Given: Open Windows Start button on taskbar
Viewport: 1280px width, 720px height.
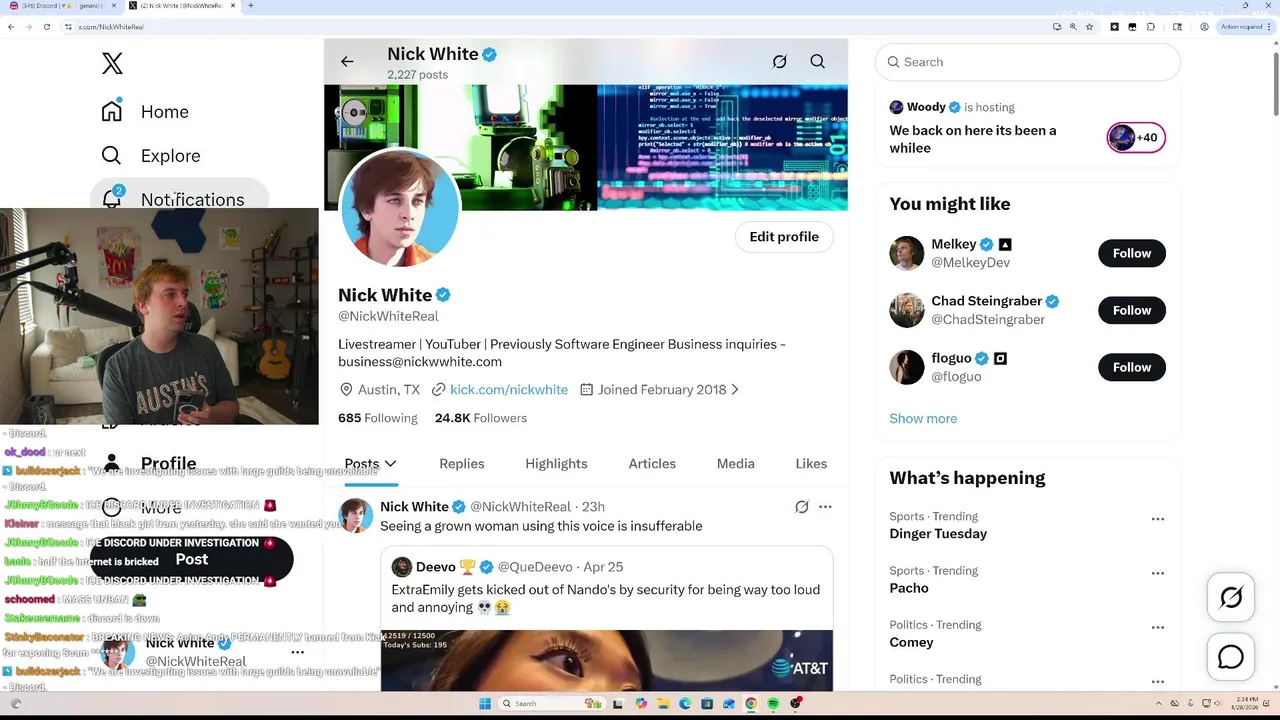Looking at the screenshot, I should tap(484, 703).
